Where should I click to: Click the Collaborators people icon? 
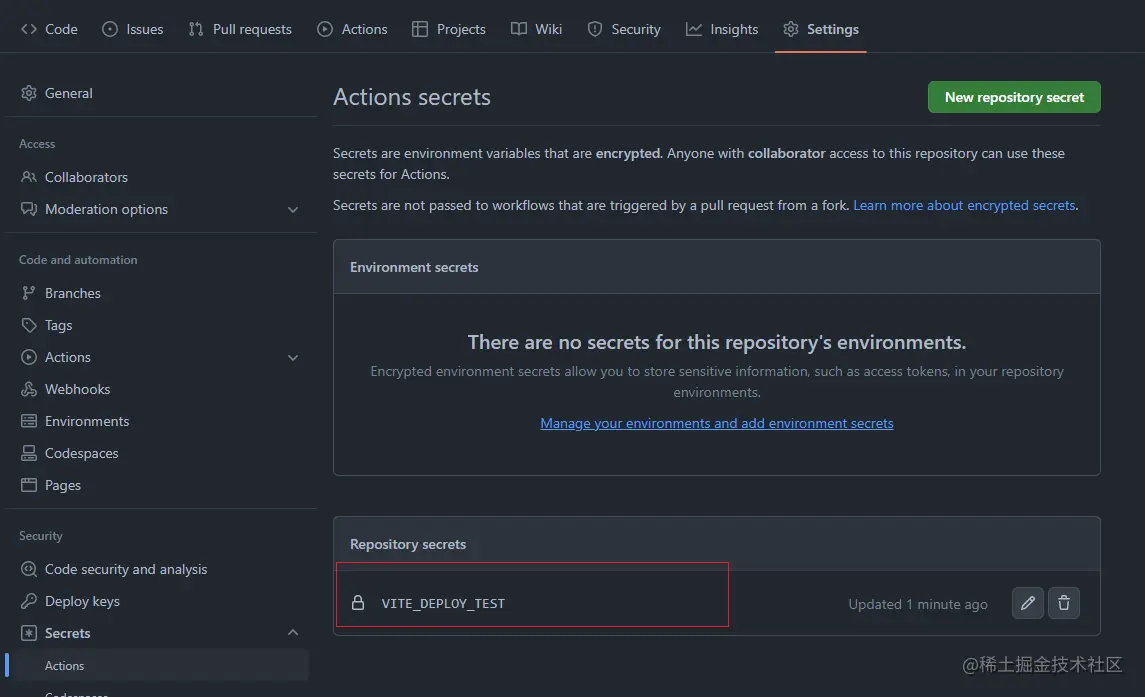pos(28,177)
